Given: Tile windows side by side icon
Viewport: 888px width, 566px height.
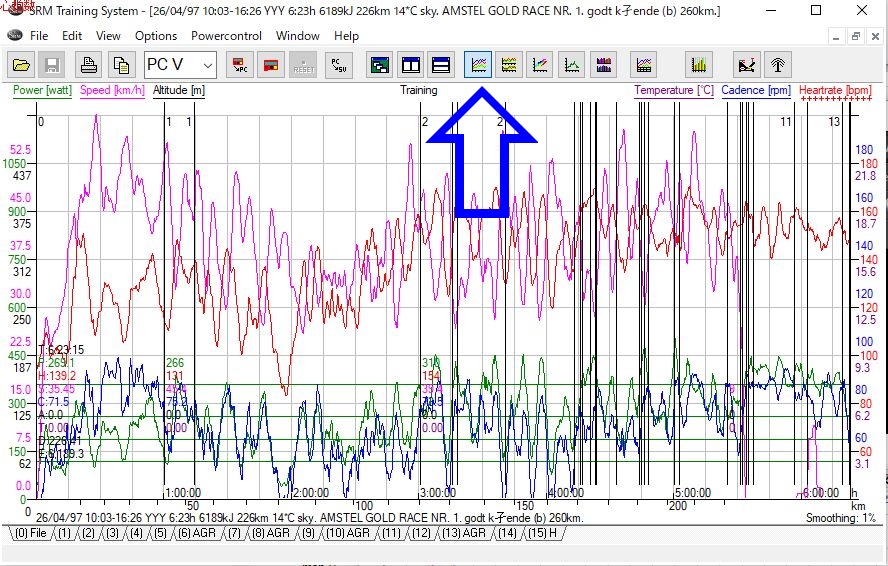Looking at the screenshot, I should 411,65.
